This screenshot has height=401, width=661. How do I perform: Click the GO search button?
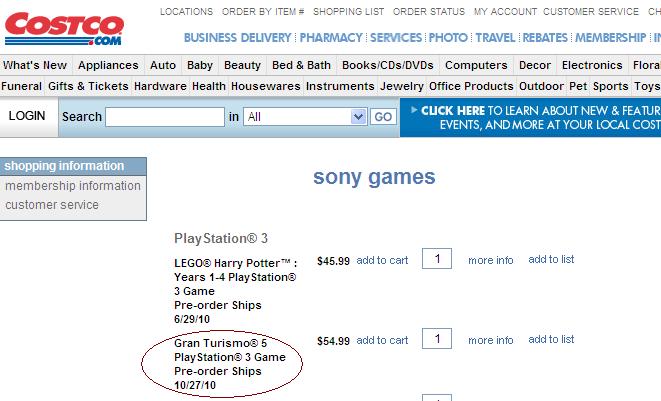[383, 117]
